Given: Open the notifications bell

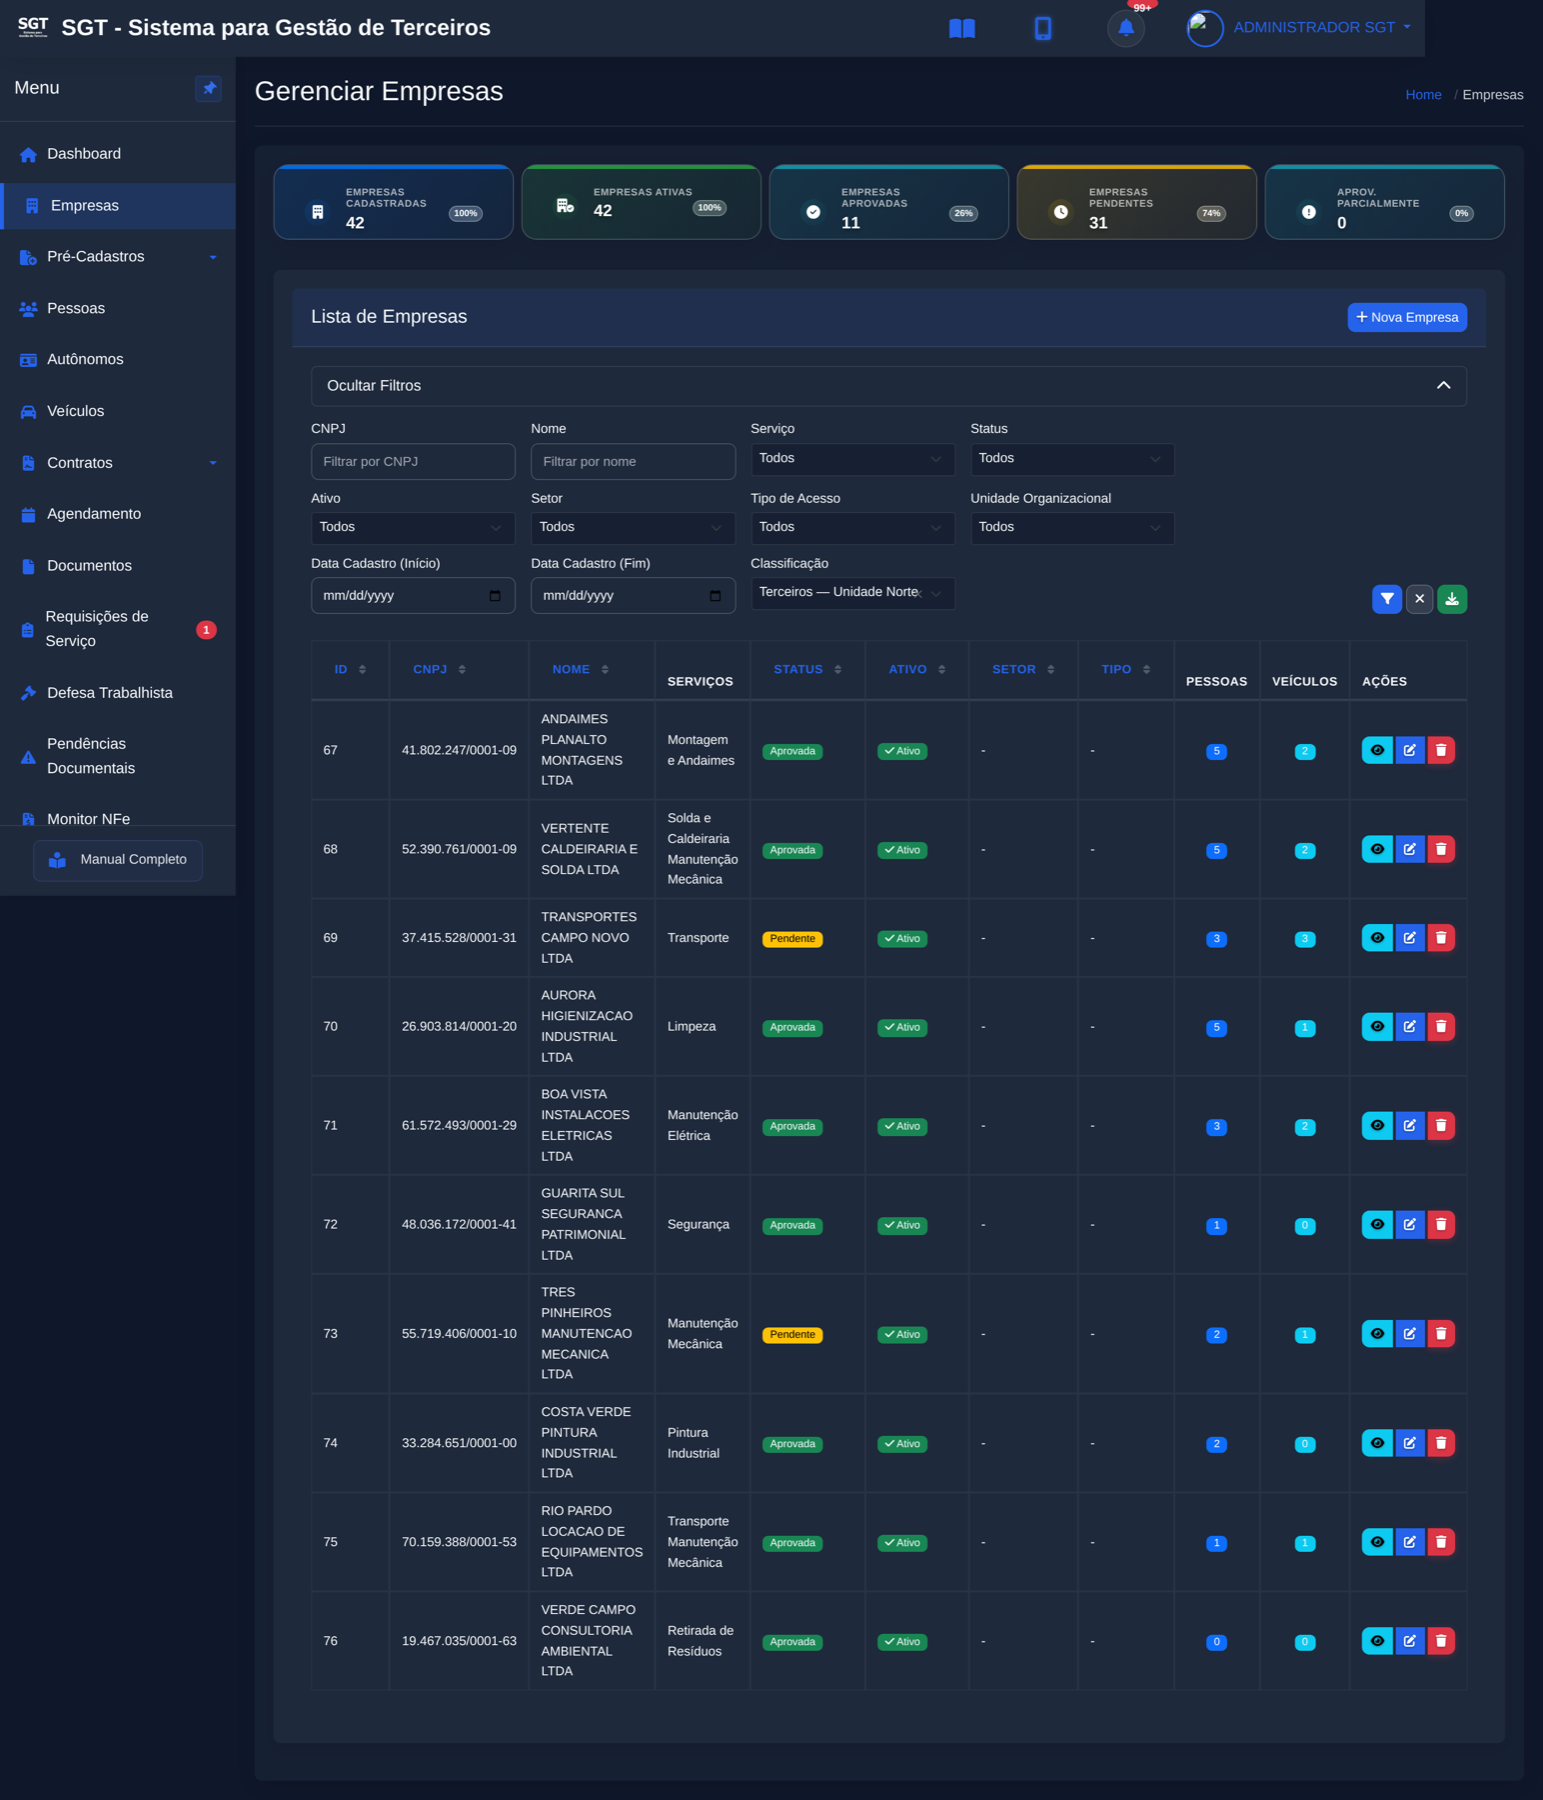Looking at the screenshot, I should 1126,28.
